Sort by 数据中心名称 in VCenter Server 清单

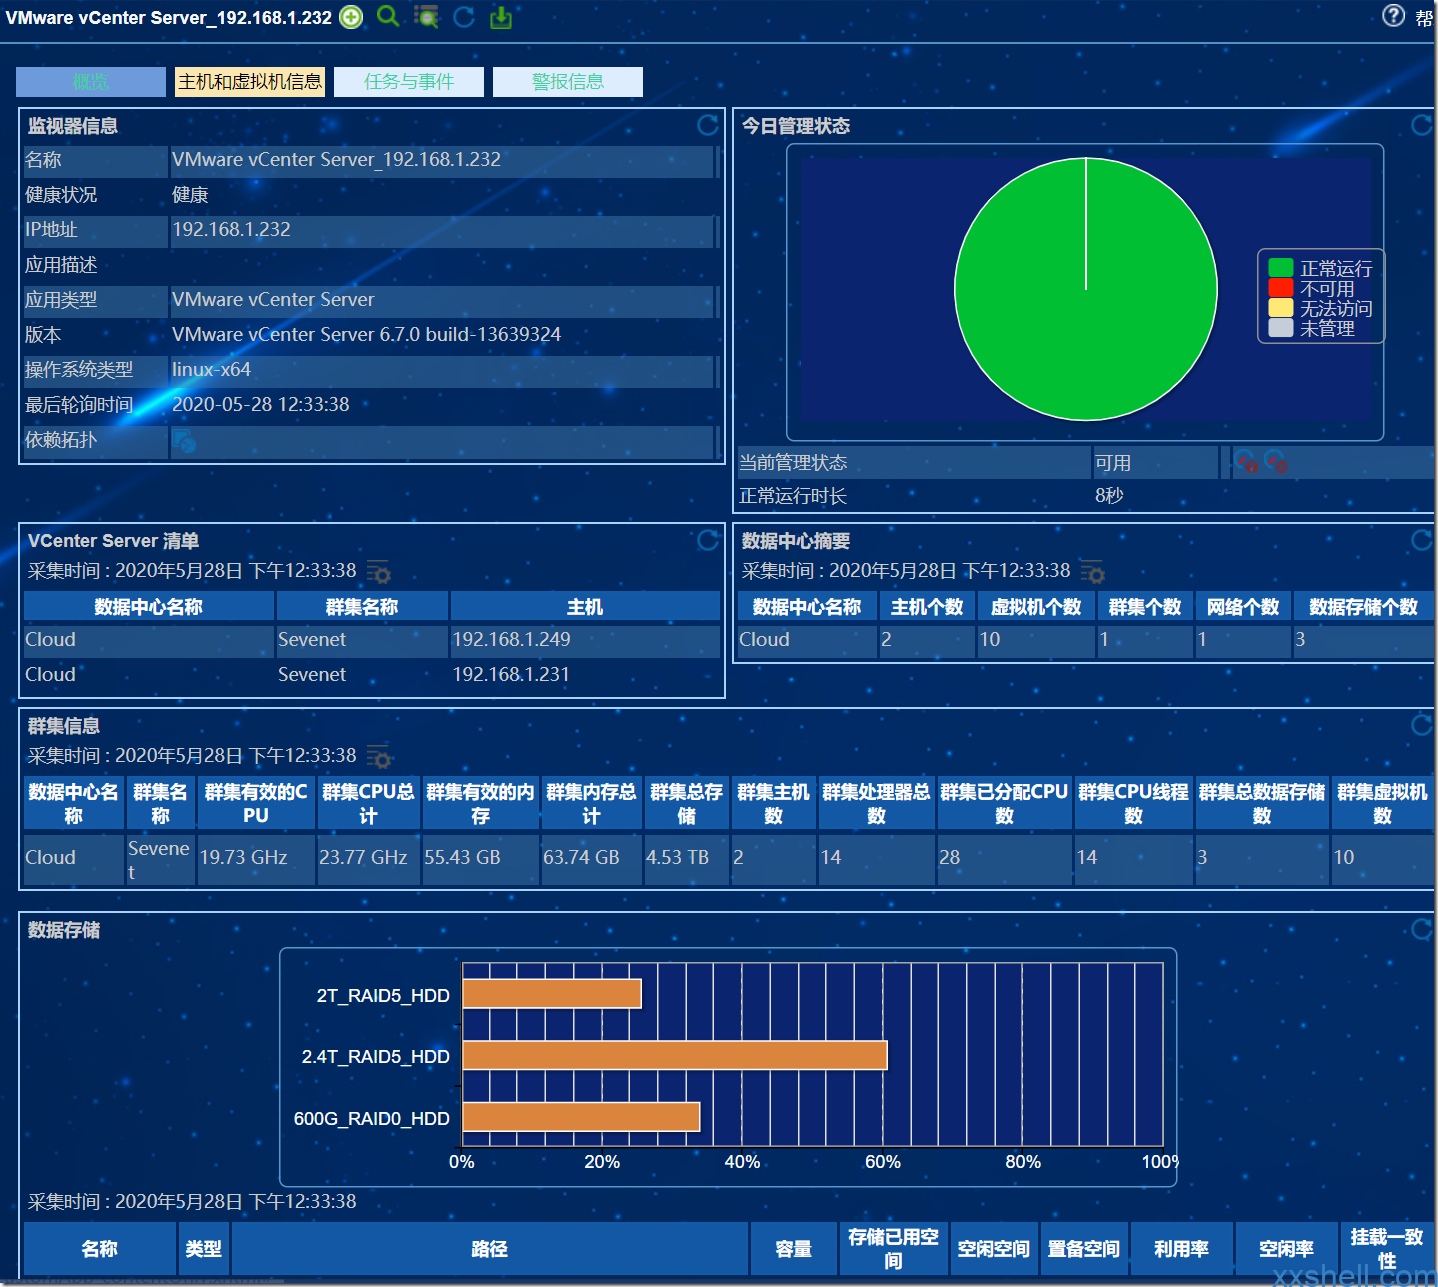pos(149,607)
